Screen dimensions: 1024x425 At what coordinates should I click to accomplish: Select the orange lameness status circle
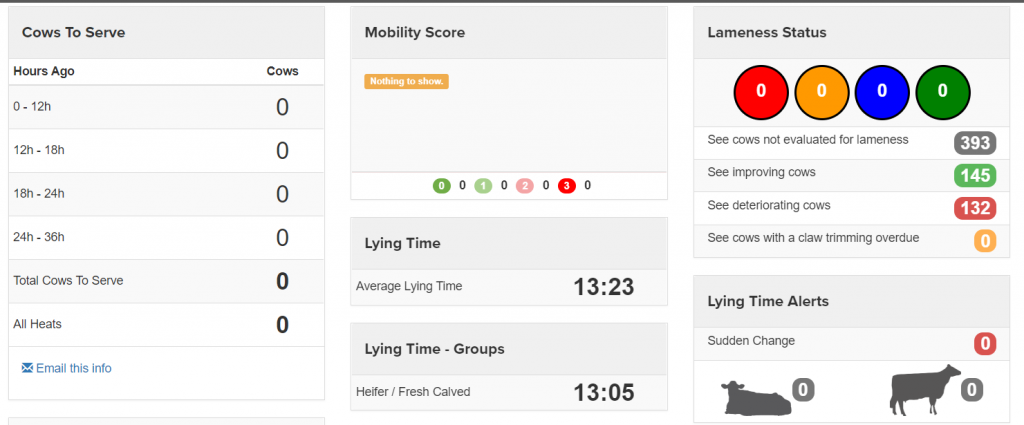coord(821,91)
